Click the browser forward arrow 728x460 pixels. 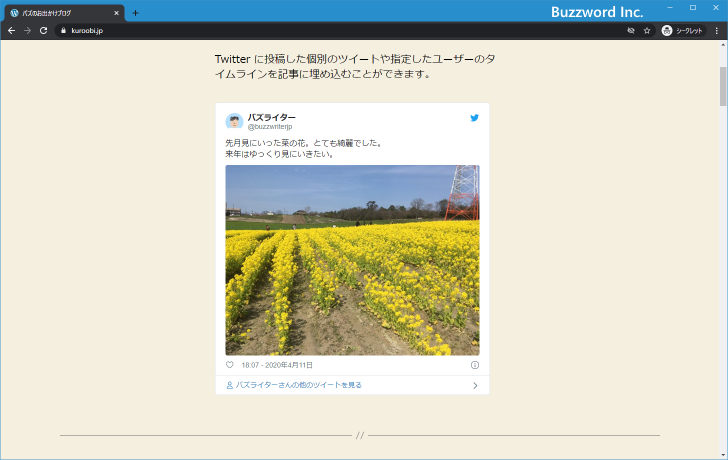pyautogui.click(x=27, y=31)
